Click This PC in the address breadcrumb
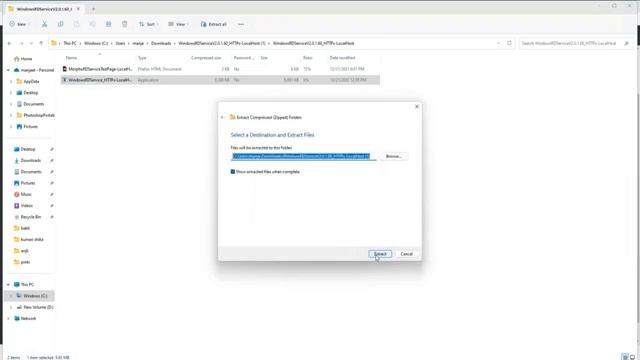 (70, 43)
